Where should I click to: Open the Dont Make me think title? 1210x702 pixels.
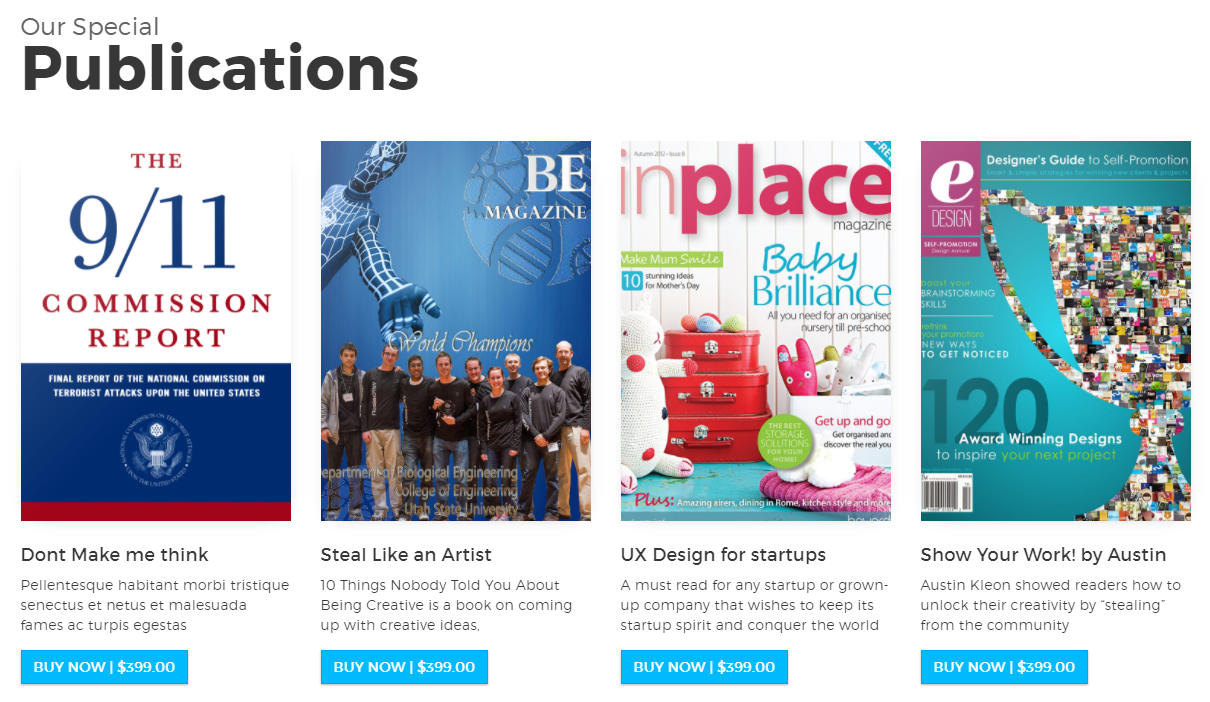click(x=115, y=555)
